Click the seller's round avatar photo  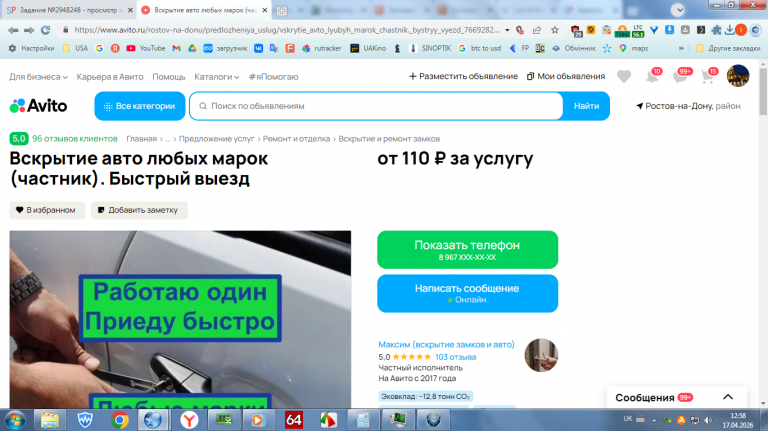541,355
